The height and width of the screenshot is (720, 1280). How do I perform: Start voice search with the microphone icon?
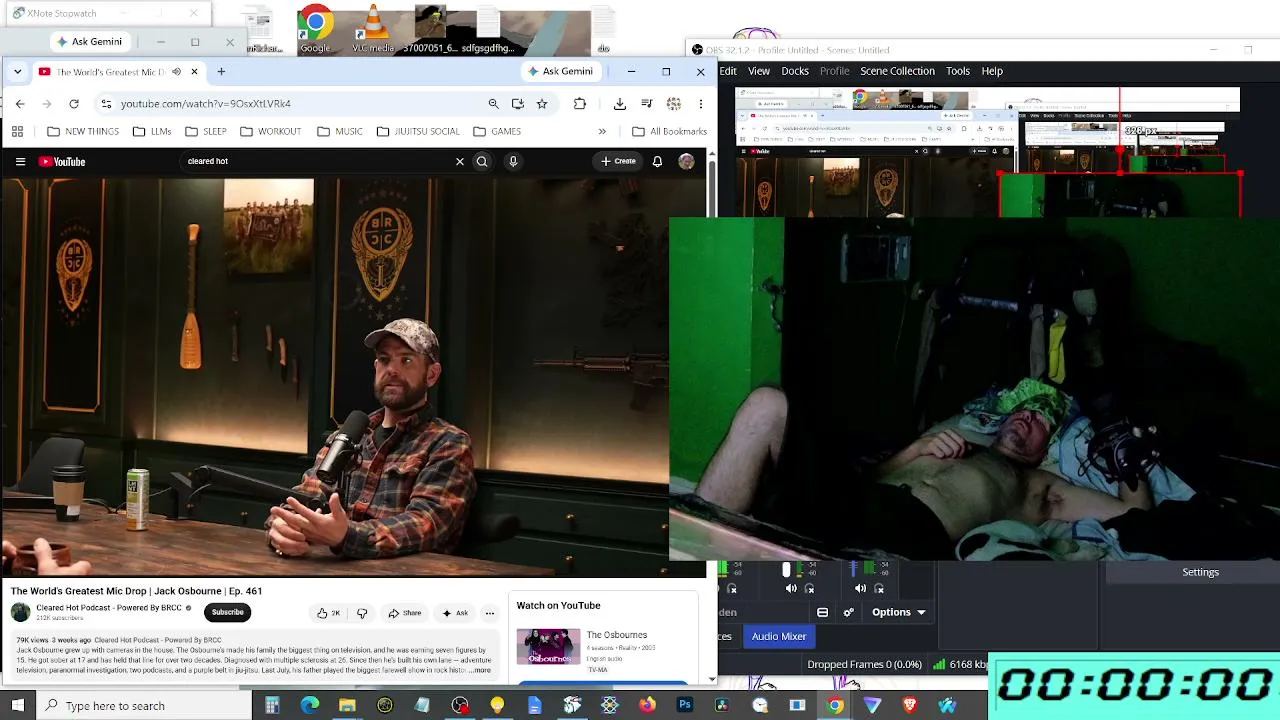pos(513,162)
